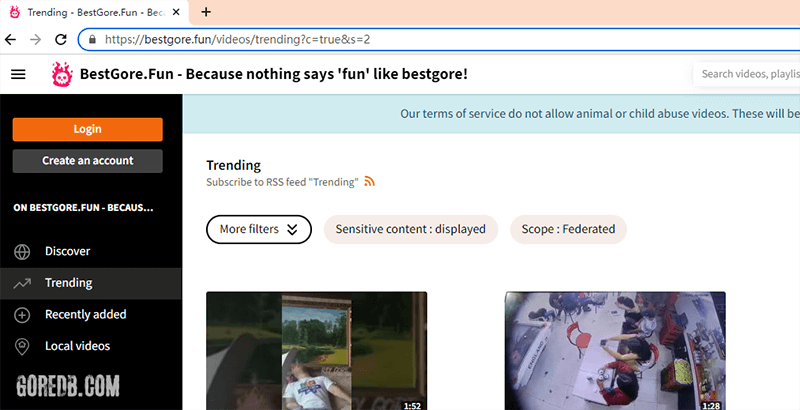This screenshot has height=410, width=800.
Task: Click the Trending arrow icon in sidebar
Action: click(x=22, y=283)
